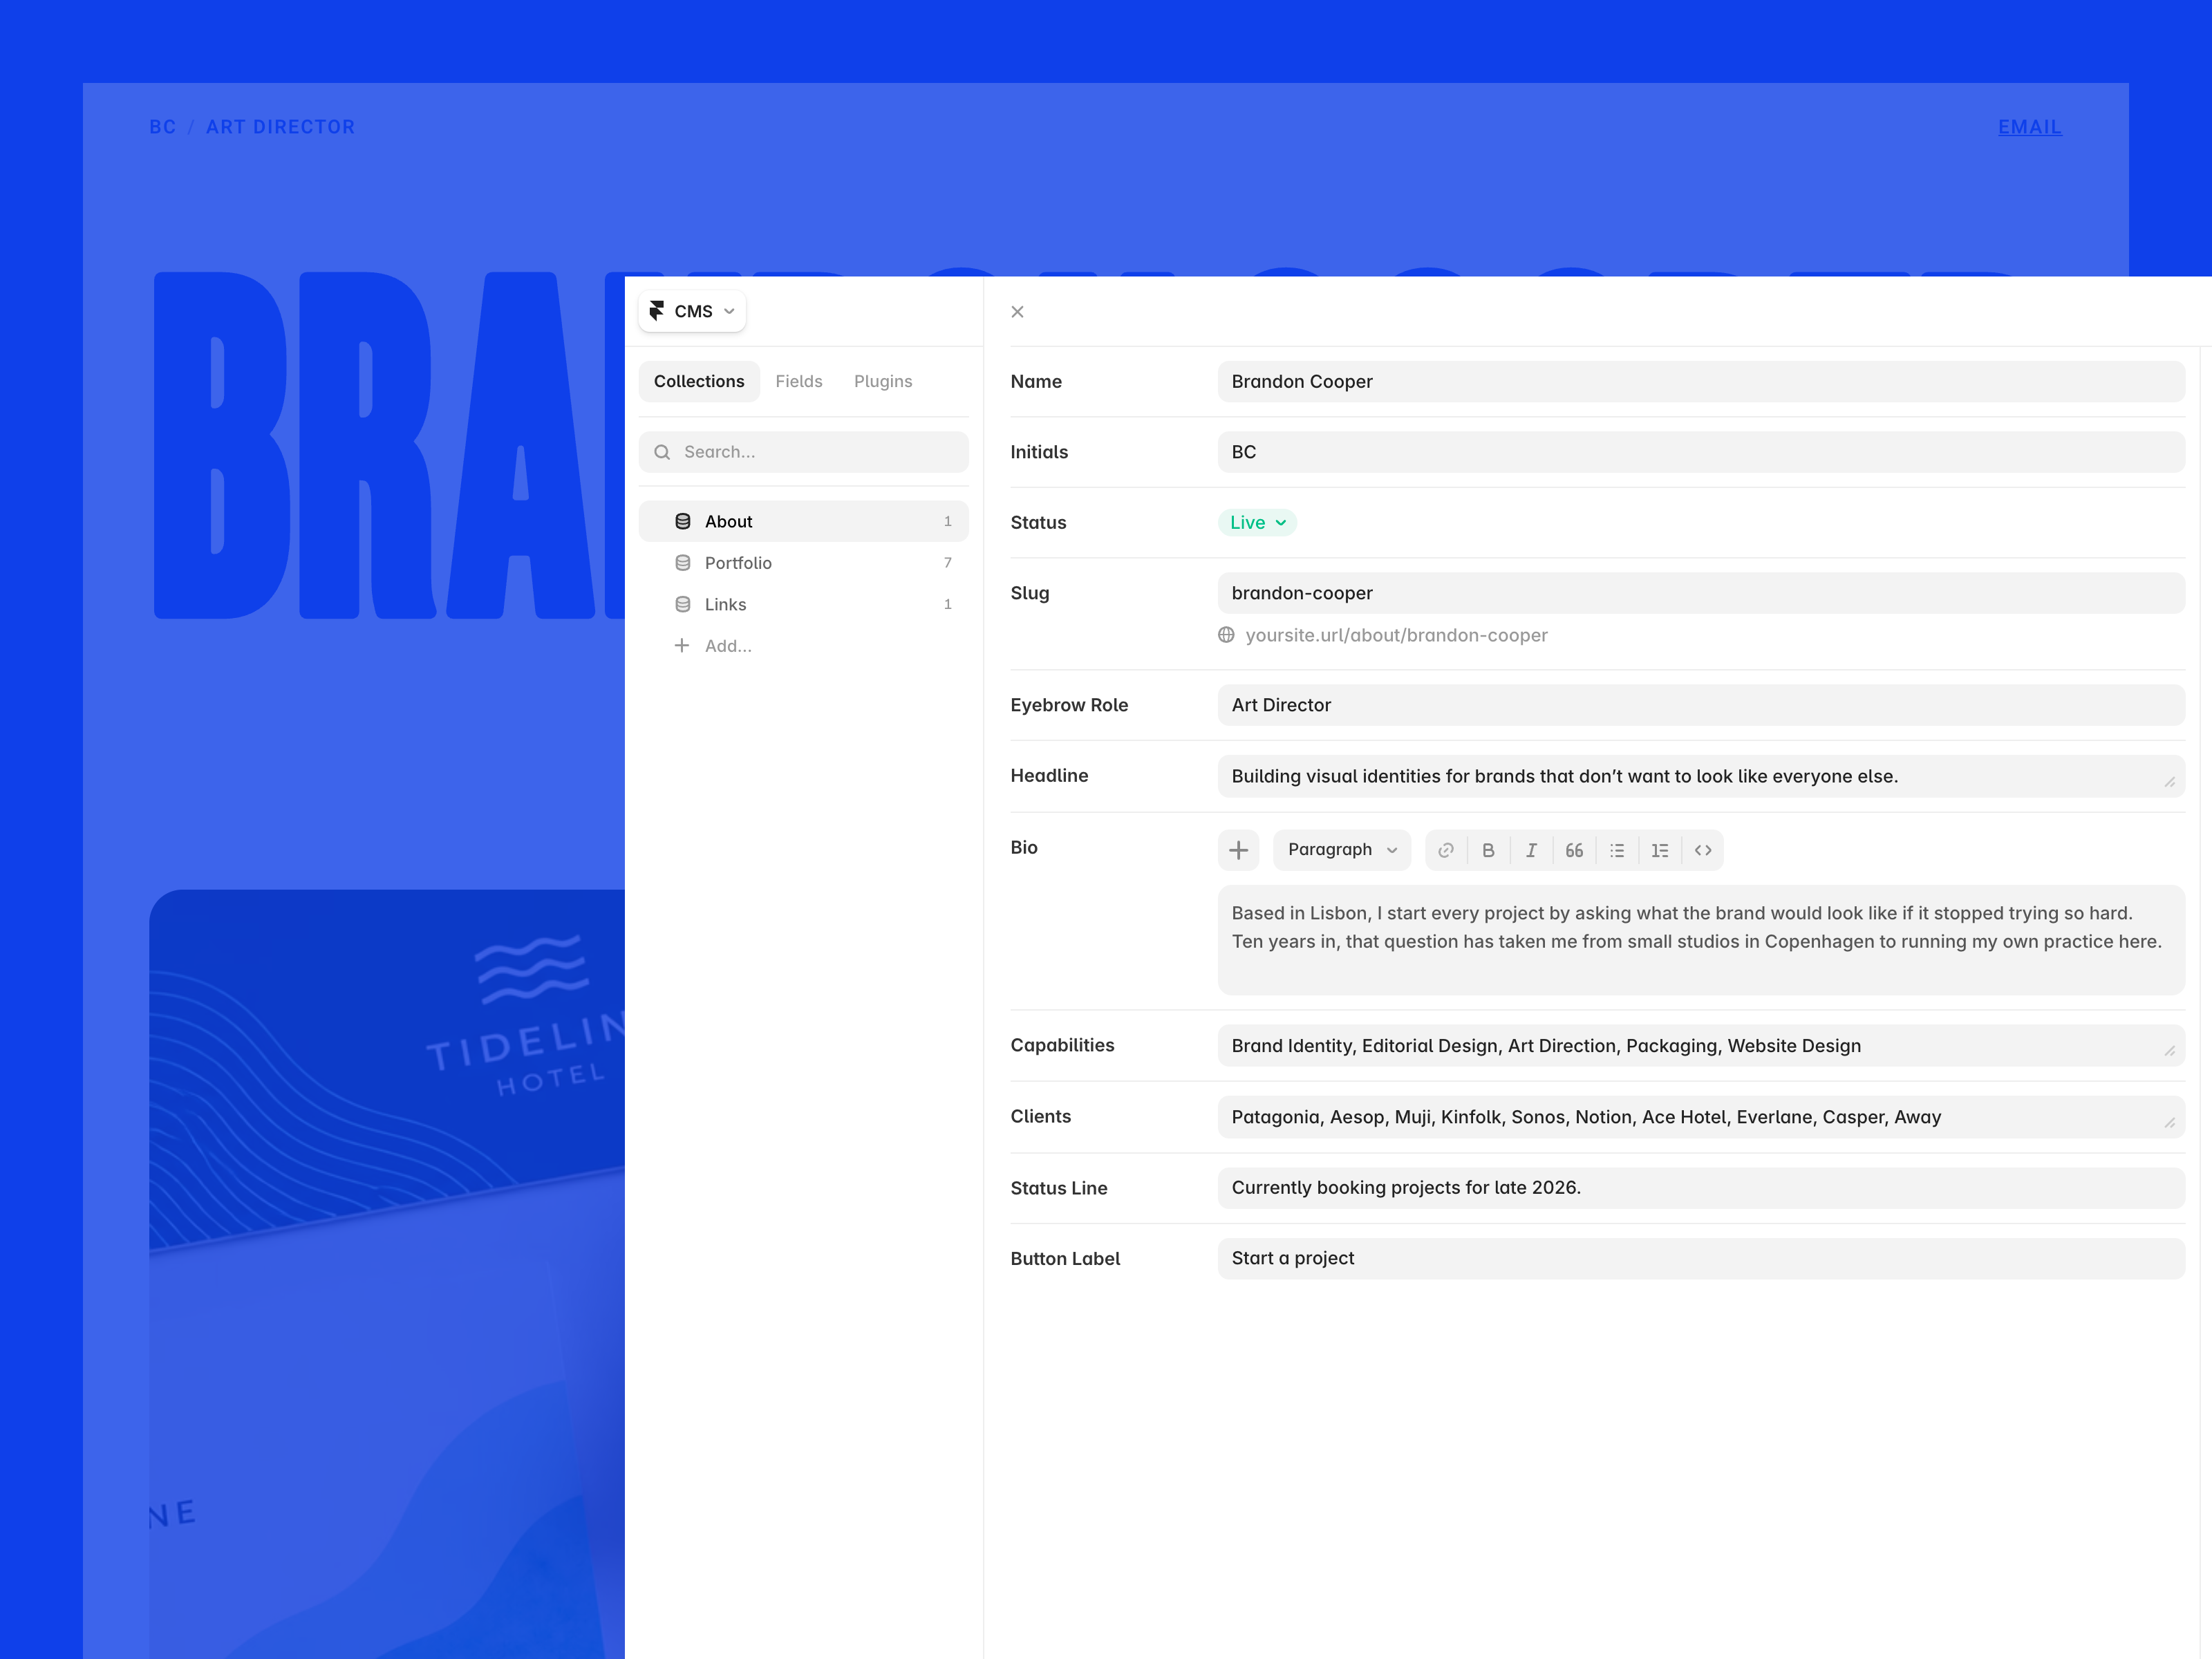
Task: Switch to the Plugins tab
Action: coord(883,381)
